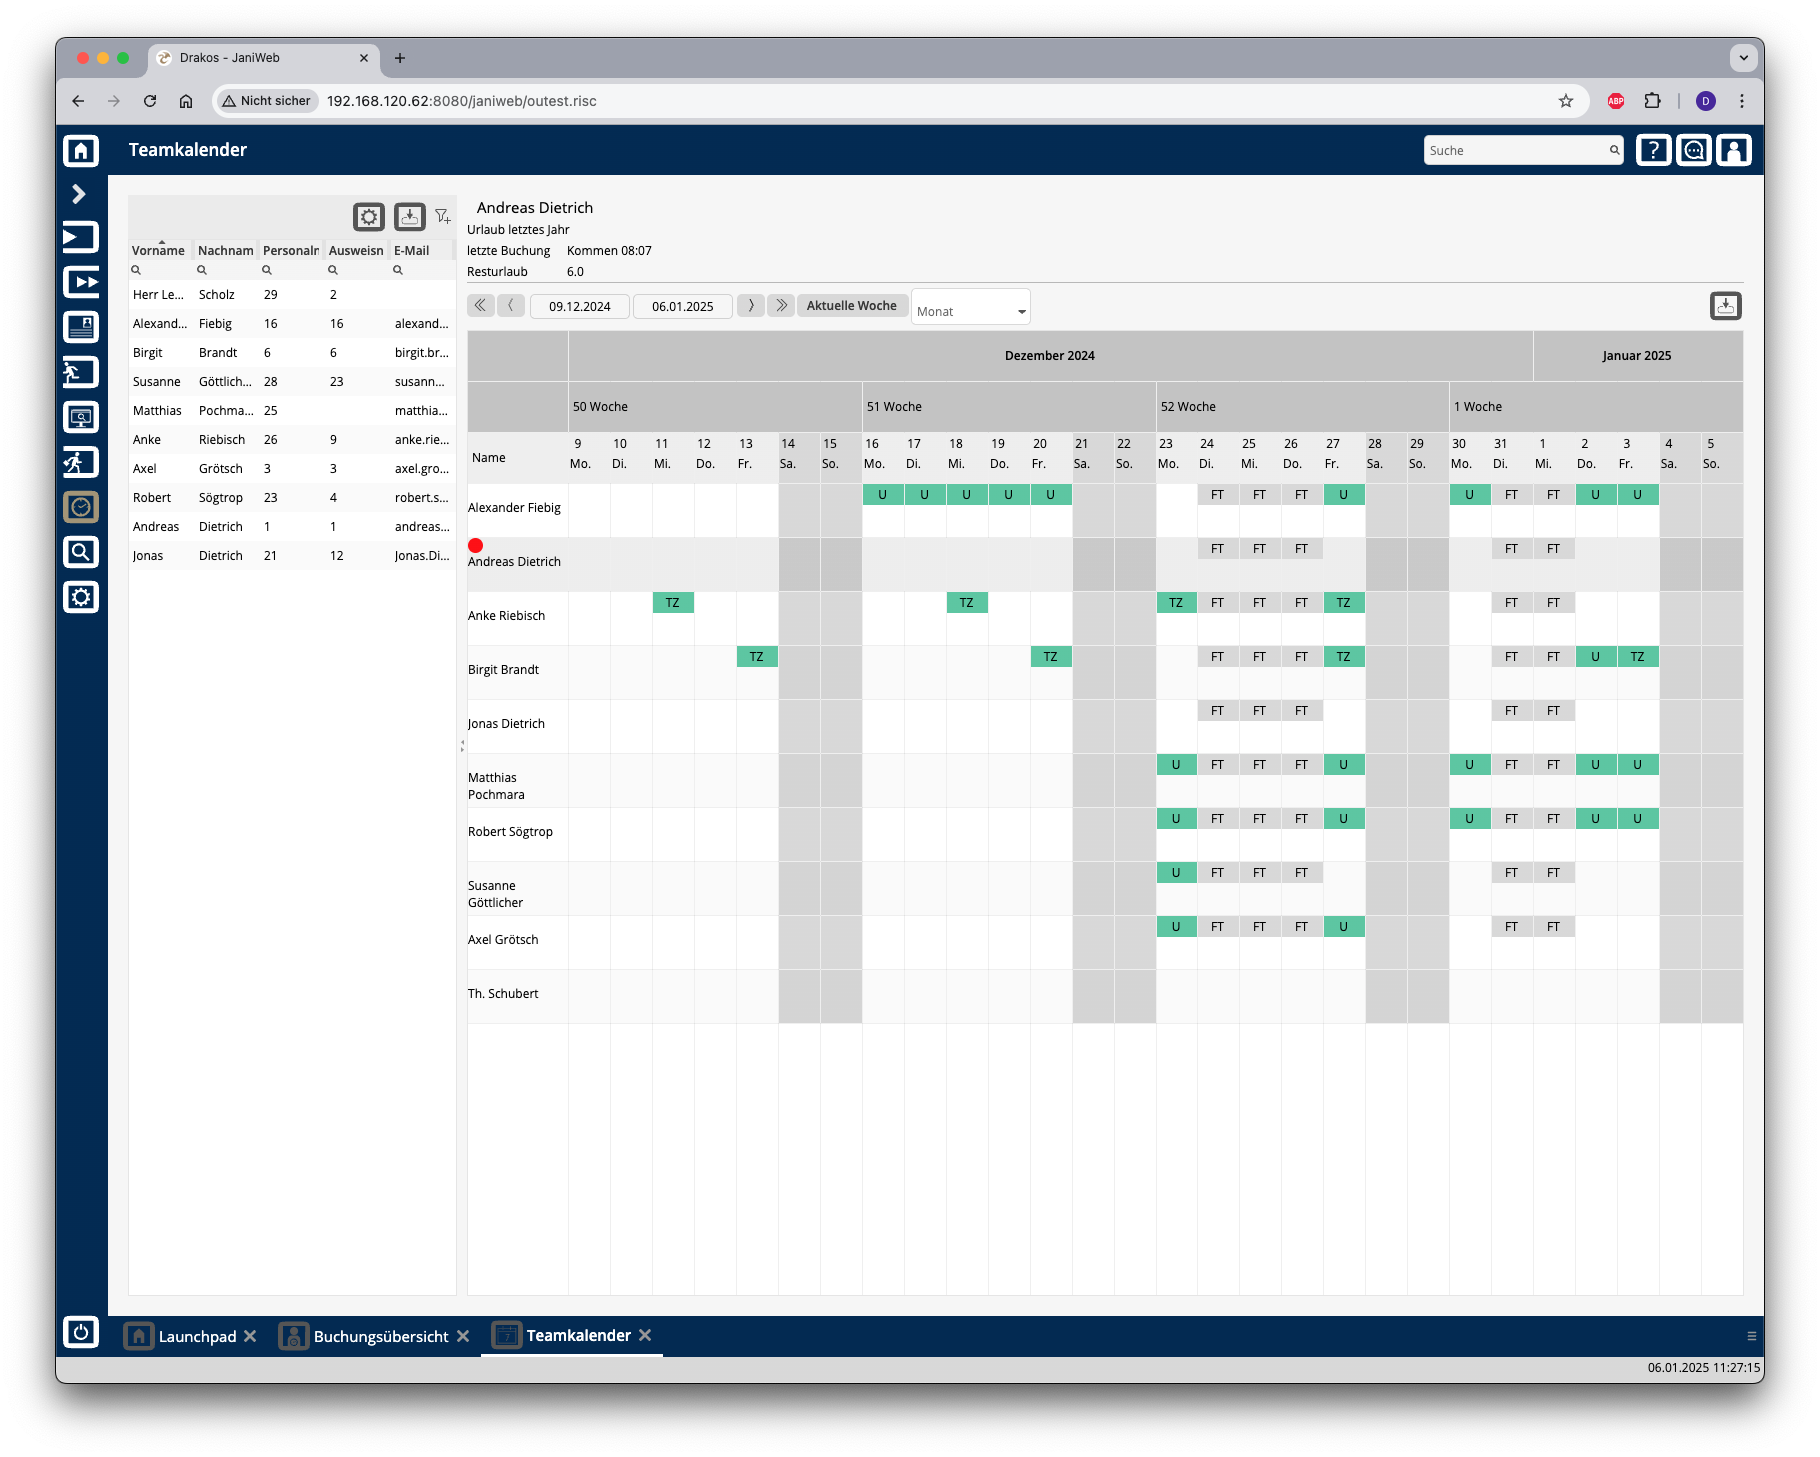Sort by the Nachname column header
The height and width of the screenshot is (1457, 1820).
tap(225, 250)
